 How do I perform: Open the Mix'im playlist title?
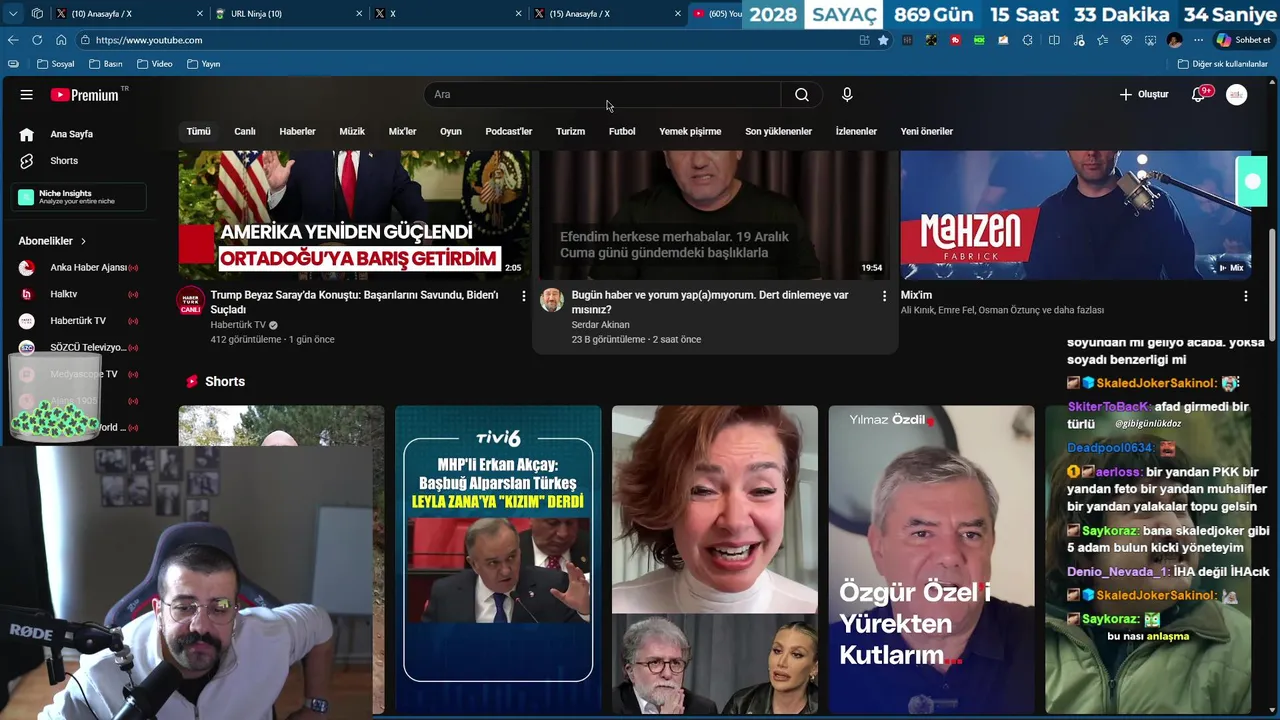(x=916, y=295)
